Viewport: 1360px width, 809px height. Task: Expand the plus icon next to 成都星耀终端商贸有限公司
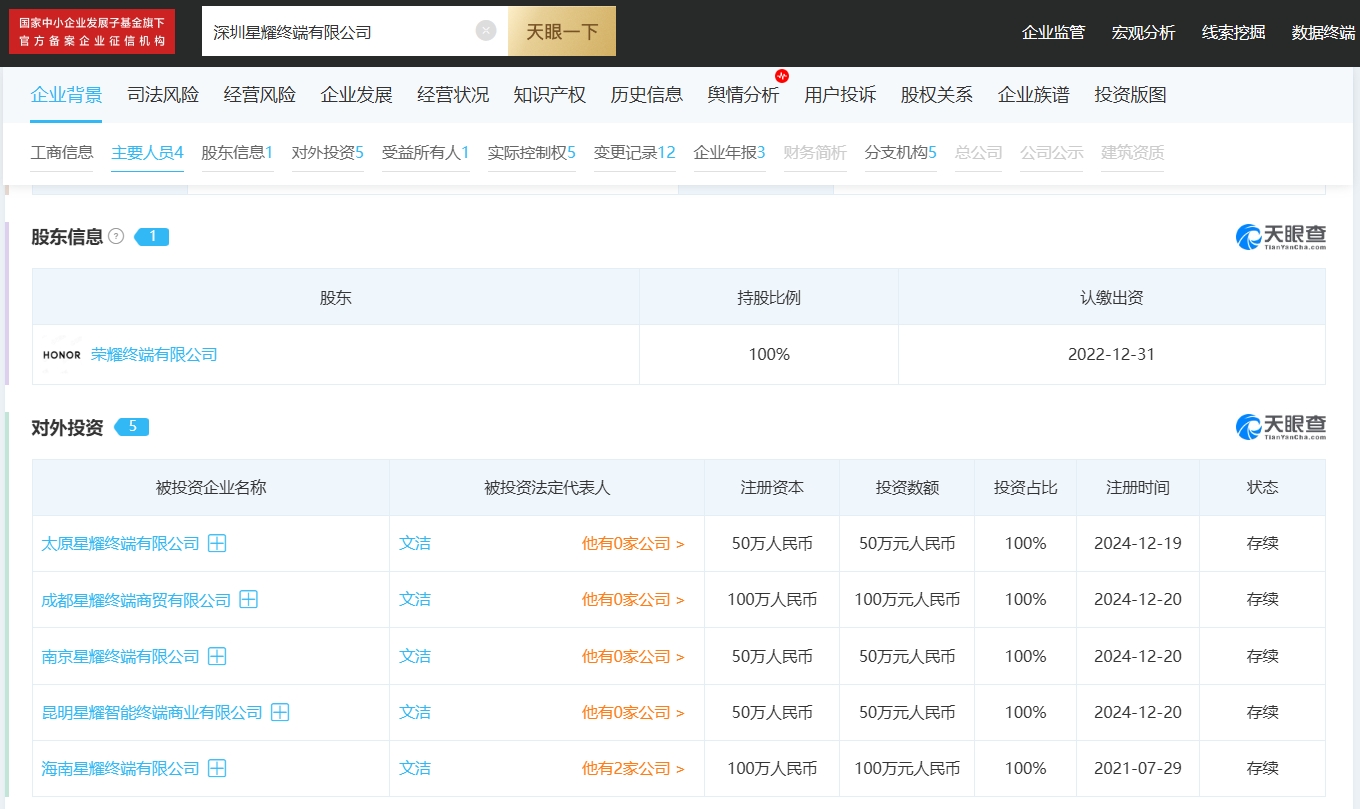point(248,600)
